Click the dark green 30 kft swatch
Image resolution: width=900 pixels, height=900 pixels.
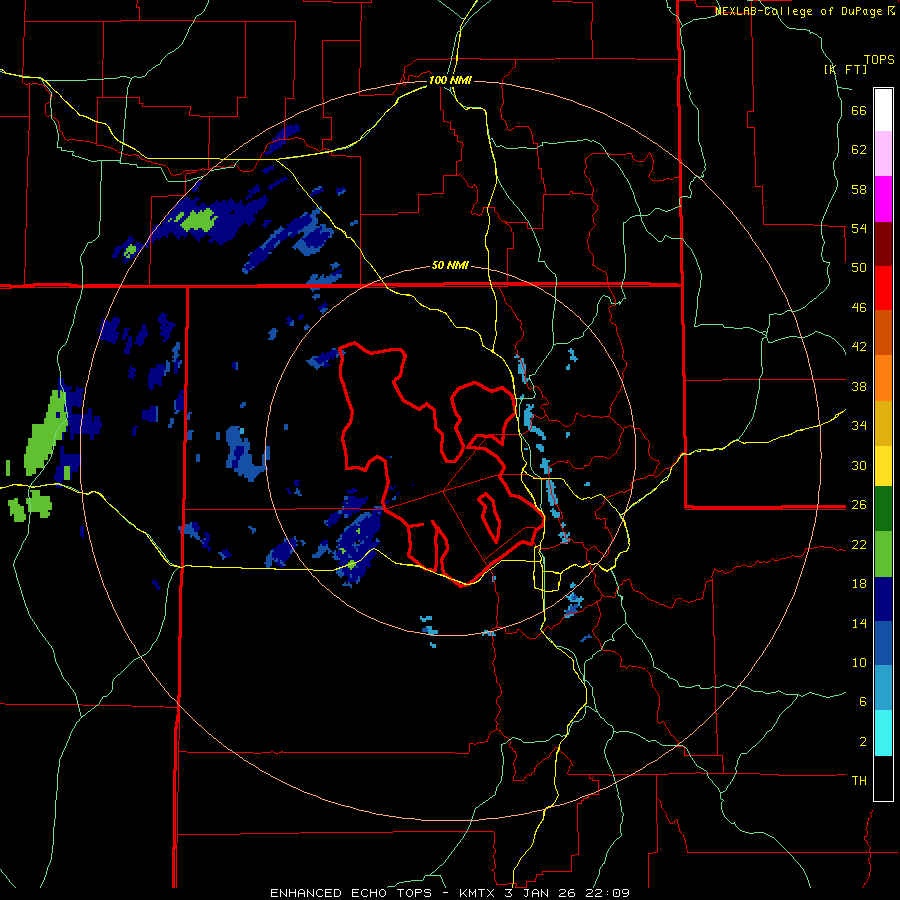pyautogui.click(x=883, y=509)
